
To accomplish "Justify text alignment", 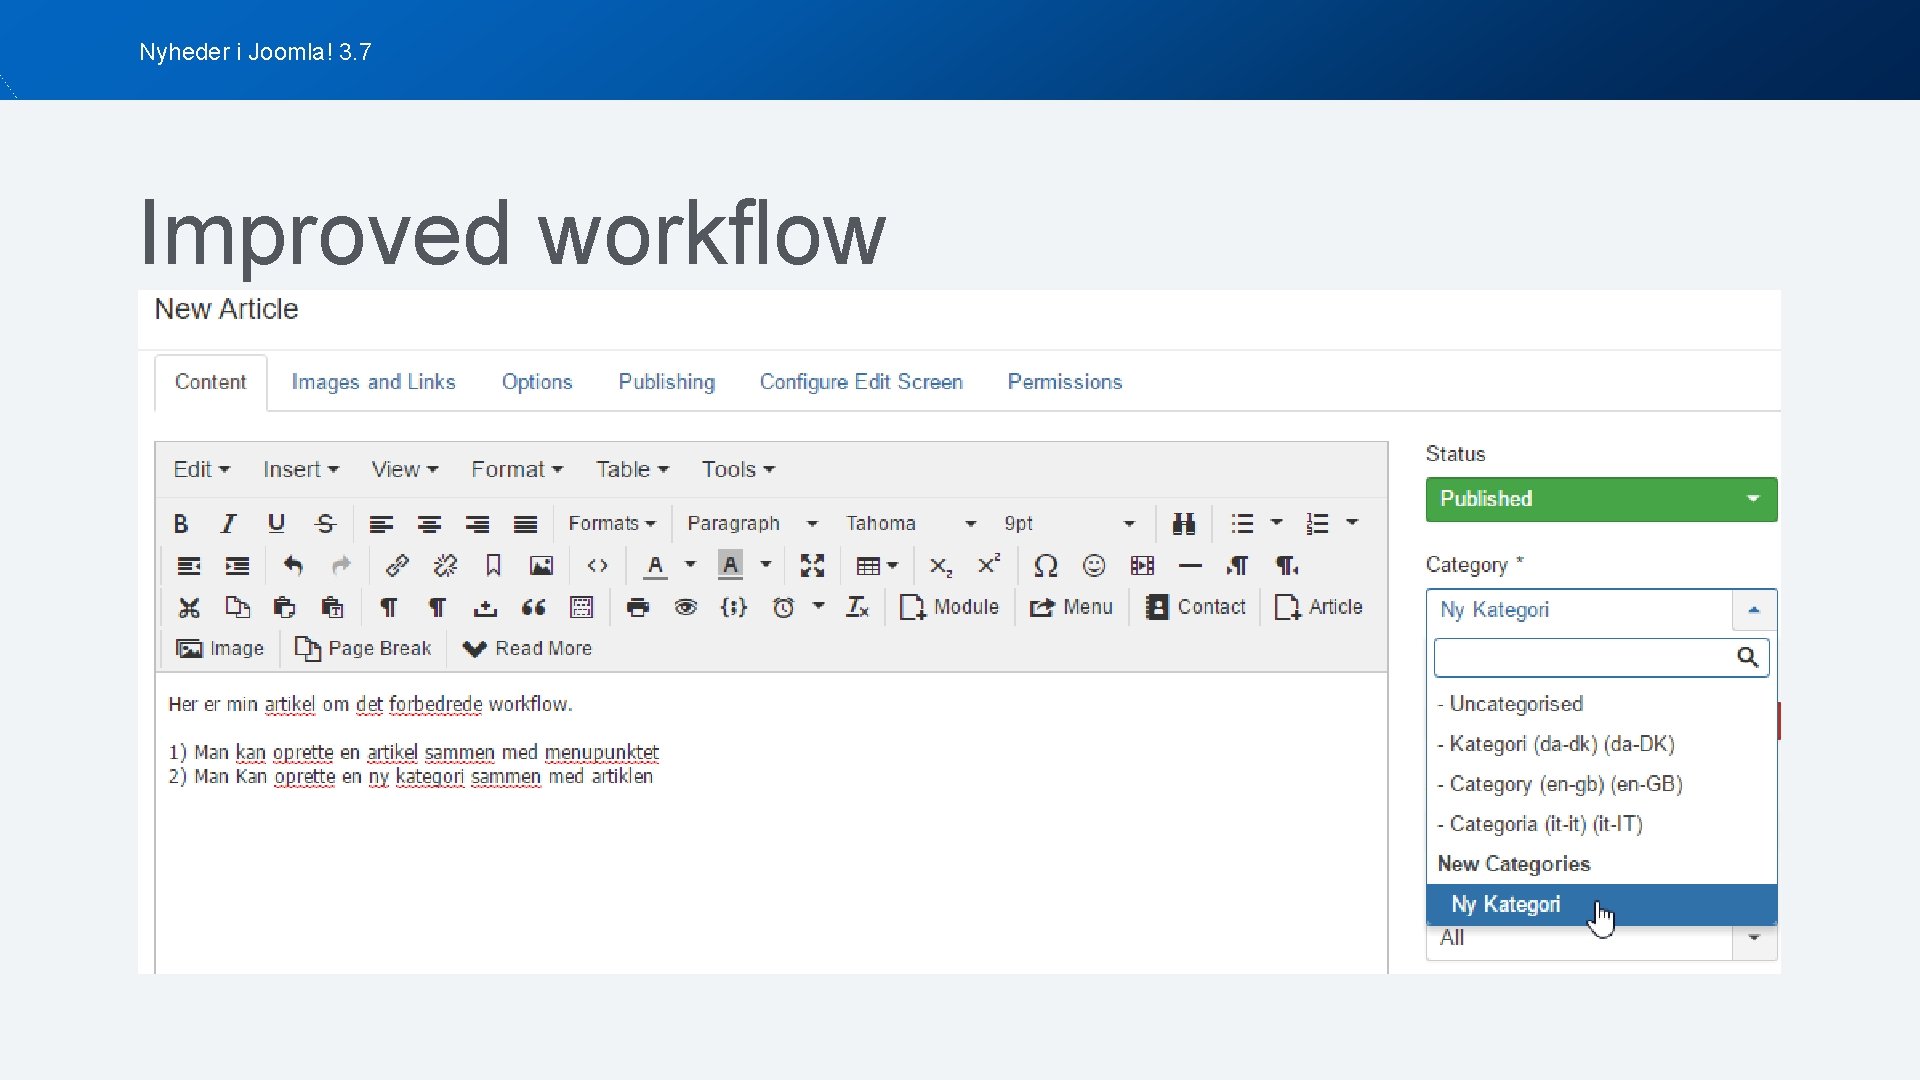I will point(525,524).
